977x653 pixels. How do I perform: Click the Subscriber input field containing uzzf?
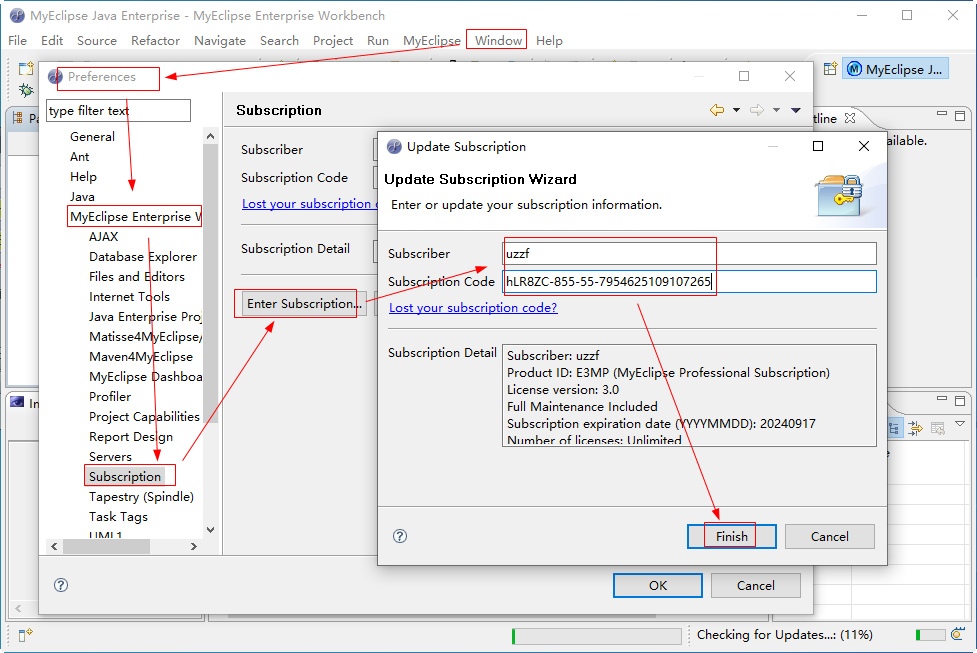[690, 253]
